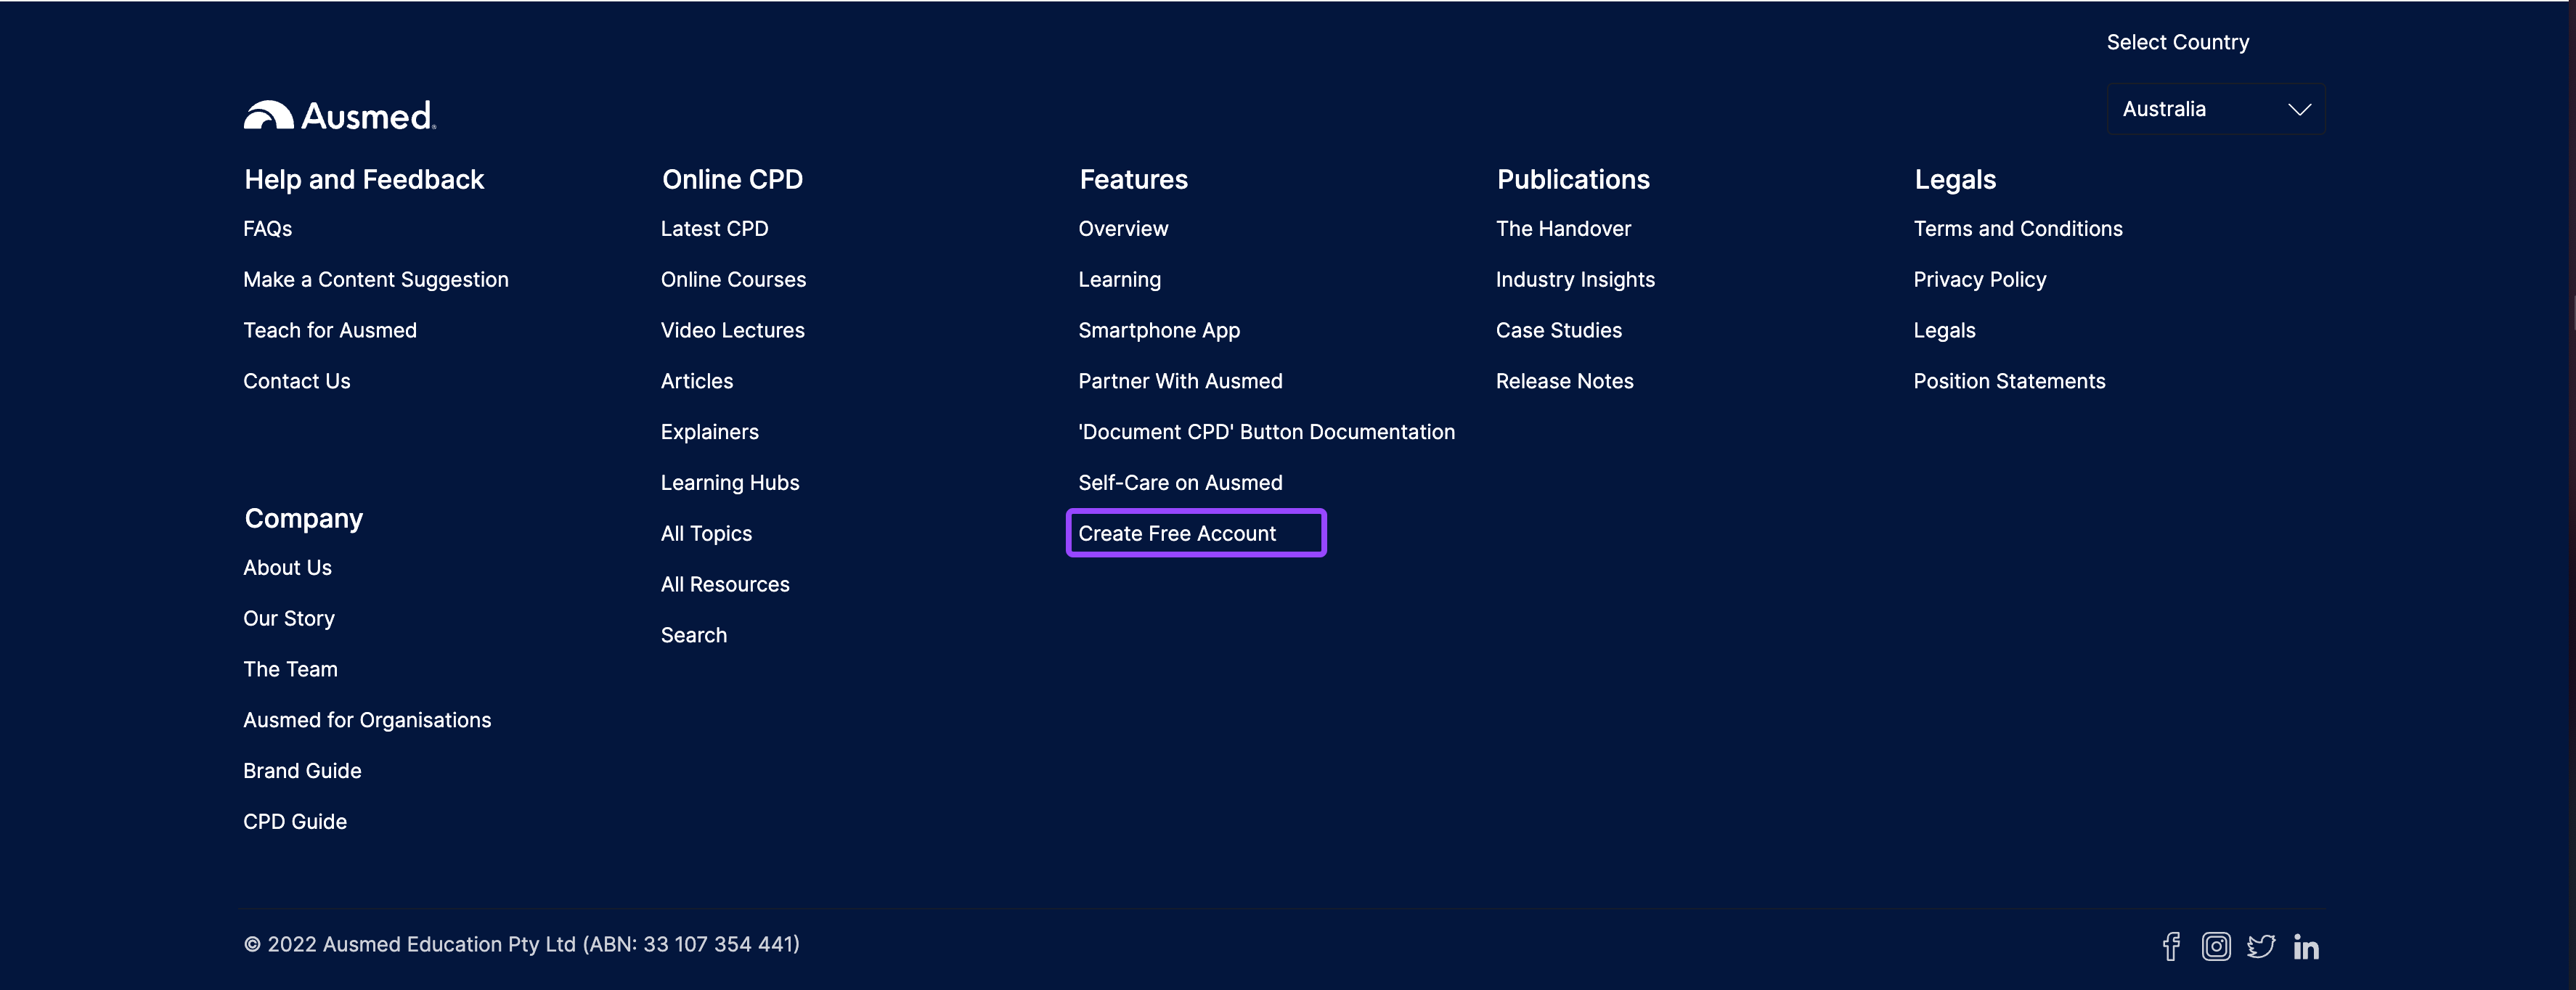Open Ausmed Instagram icon
This screenshot has width=2576, height=990.
pyautogui.click(x=2216, y=946)
